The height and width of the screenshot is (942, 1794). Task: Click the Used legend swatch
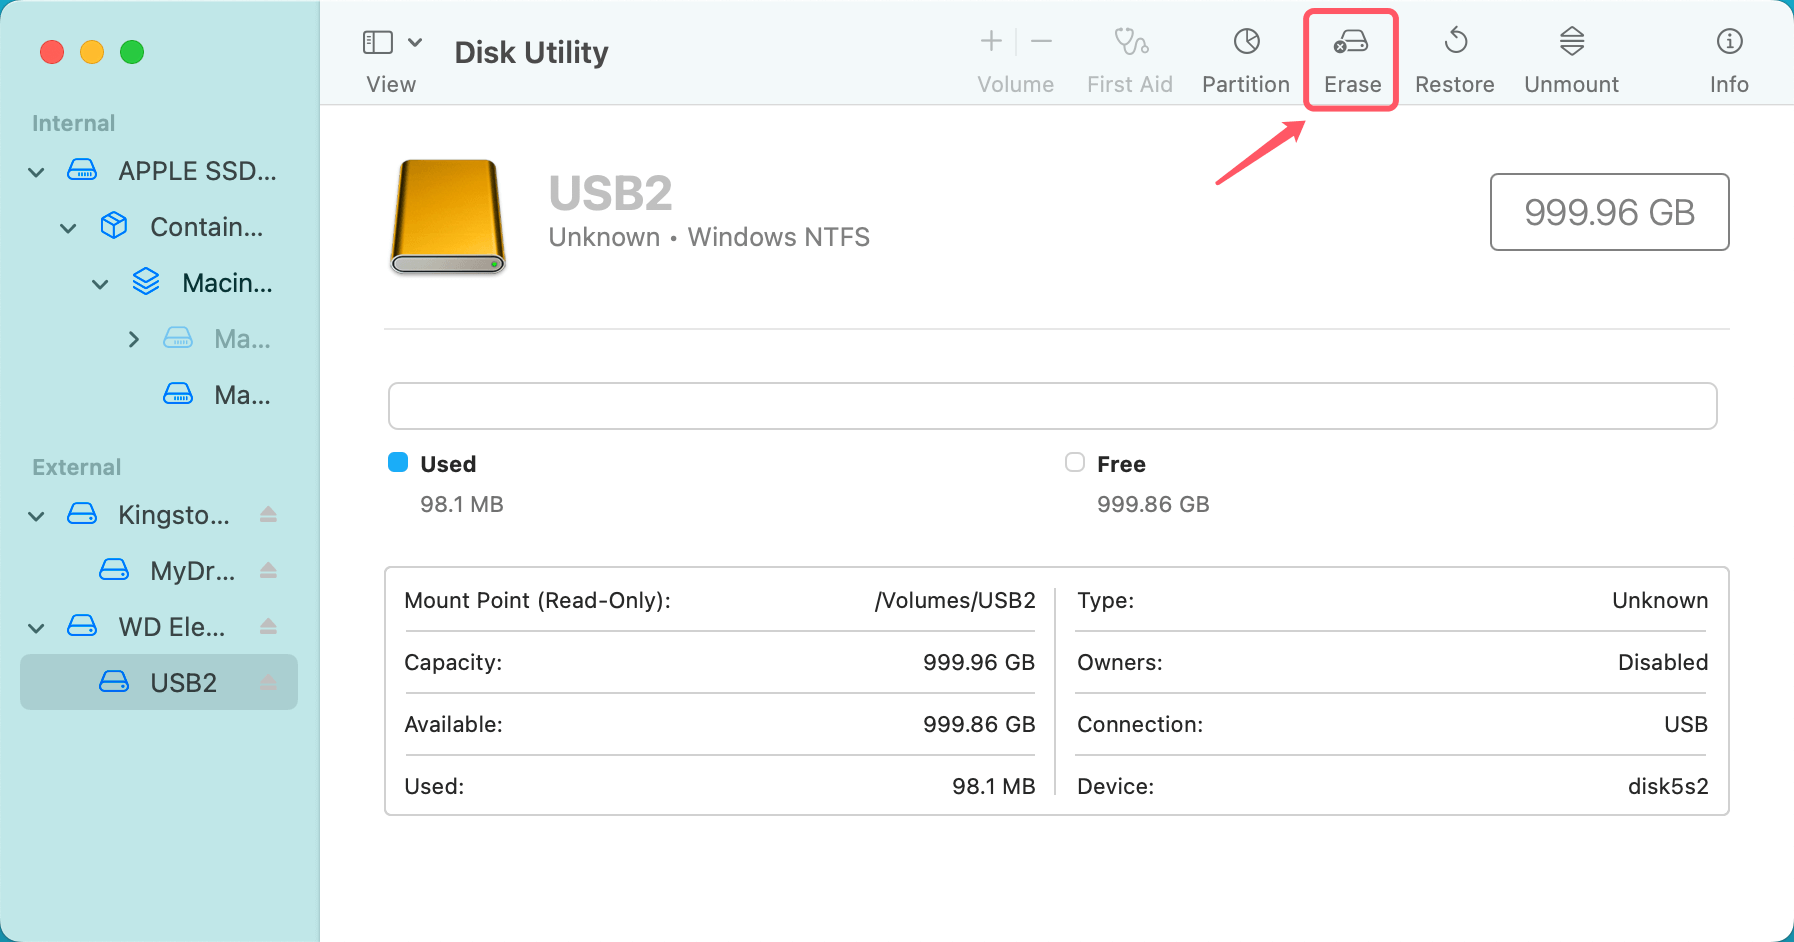pyautogui.click(x=398, y=462)
